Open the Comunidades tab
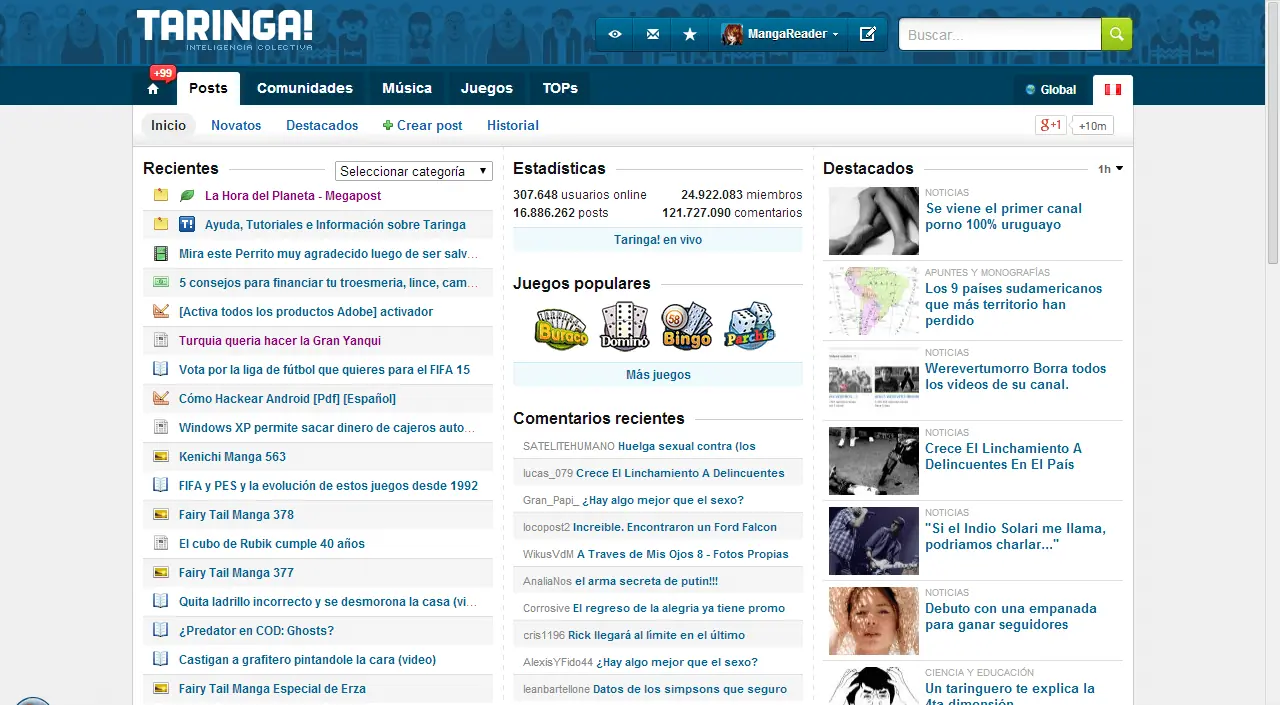 305,88
